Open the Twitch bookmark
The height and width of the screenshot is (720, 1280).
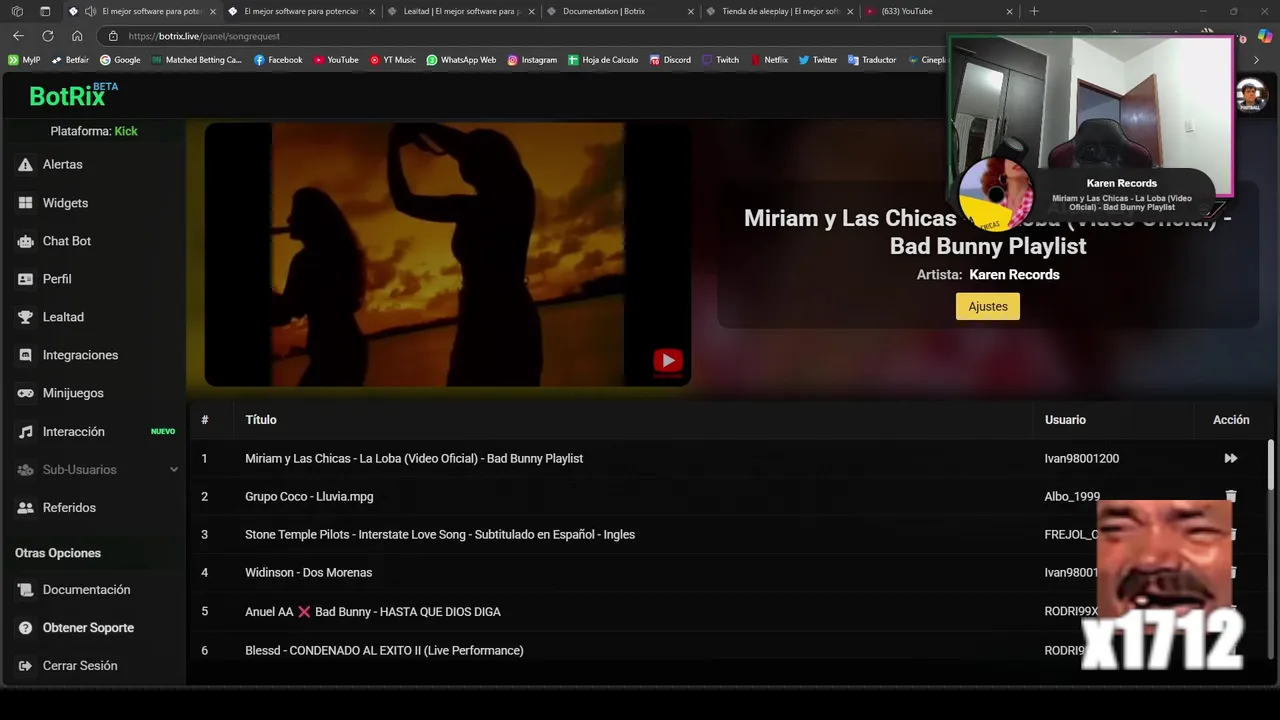(x=720, y=60)
